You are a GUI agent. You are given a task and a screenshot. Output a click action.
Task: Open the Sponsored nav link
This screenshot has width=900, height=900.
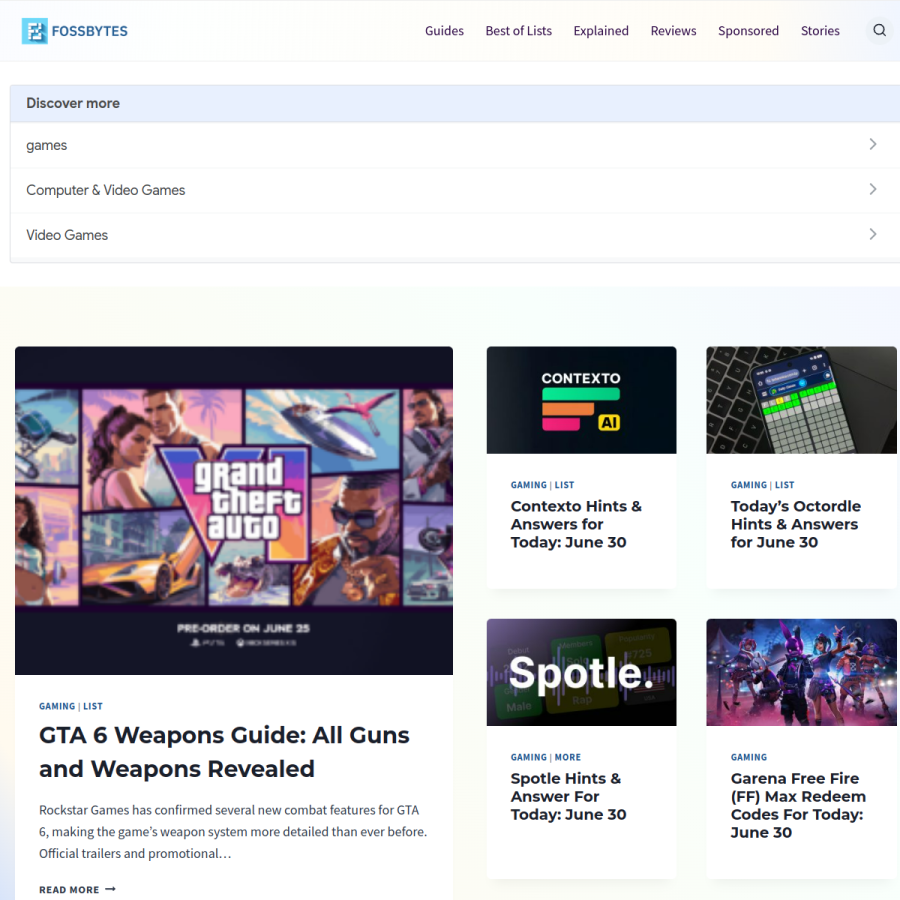click(x=748, y=31)
